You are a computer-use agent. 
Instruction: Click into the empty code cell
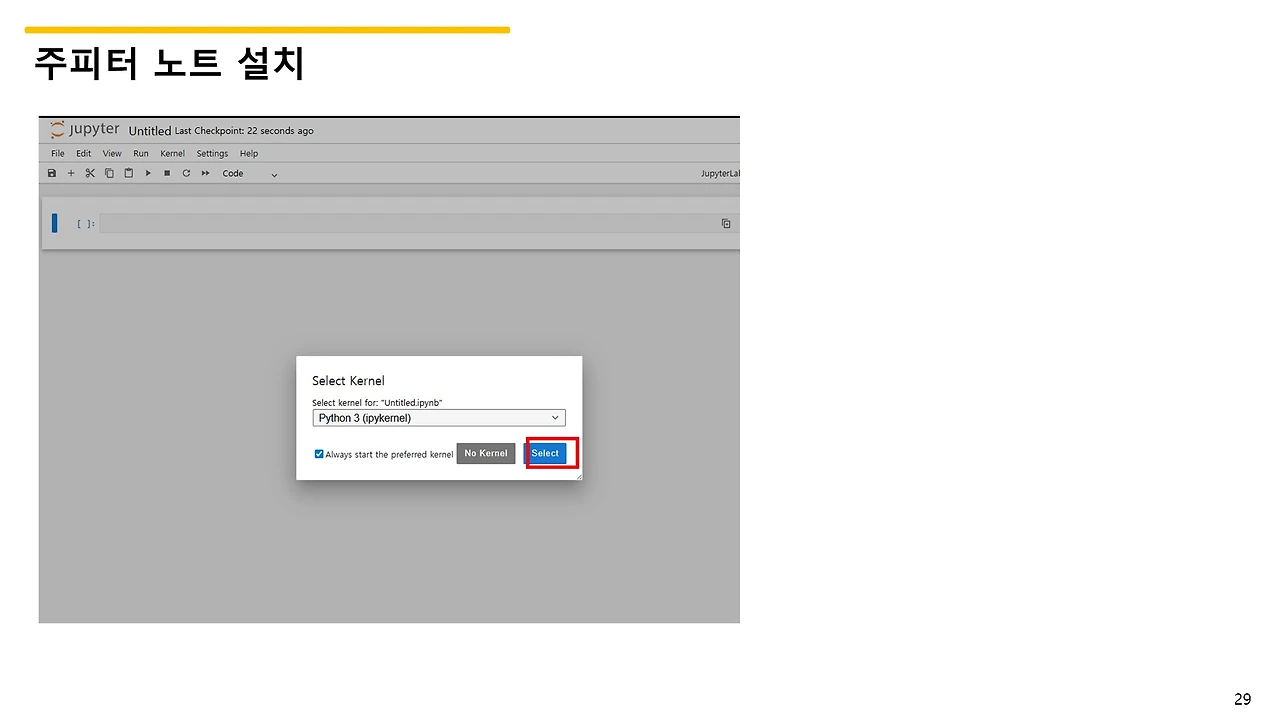(x=408, y=223)
